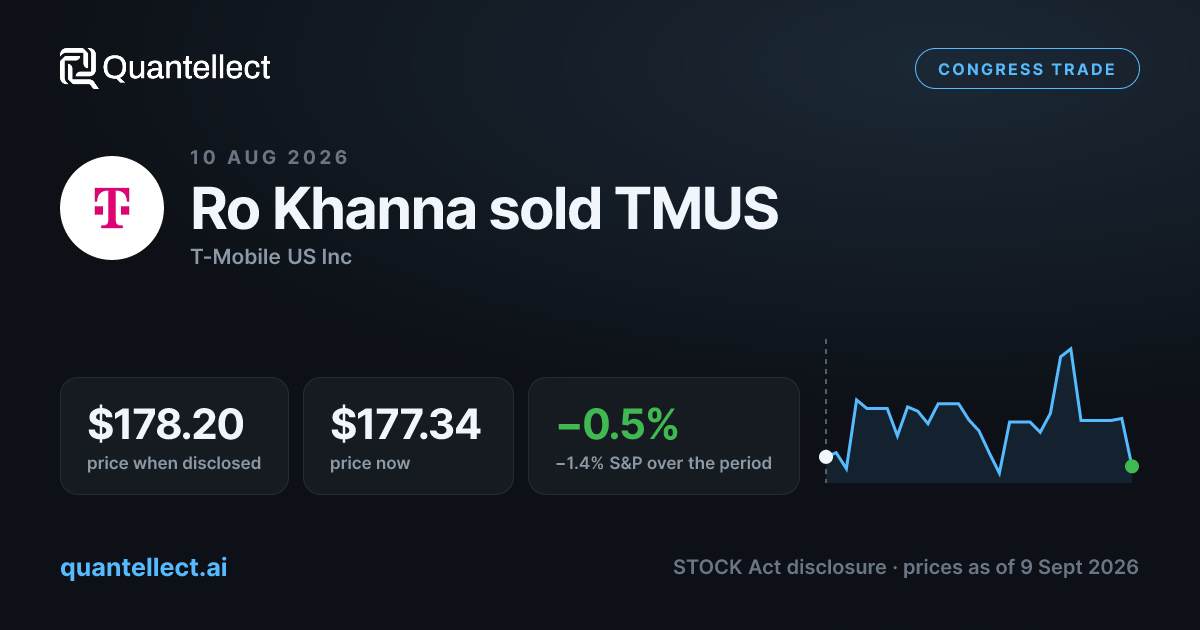Select the −0.5% performance card
This screenshot has height=630, width=1200.
click(664, 436)
